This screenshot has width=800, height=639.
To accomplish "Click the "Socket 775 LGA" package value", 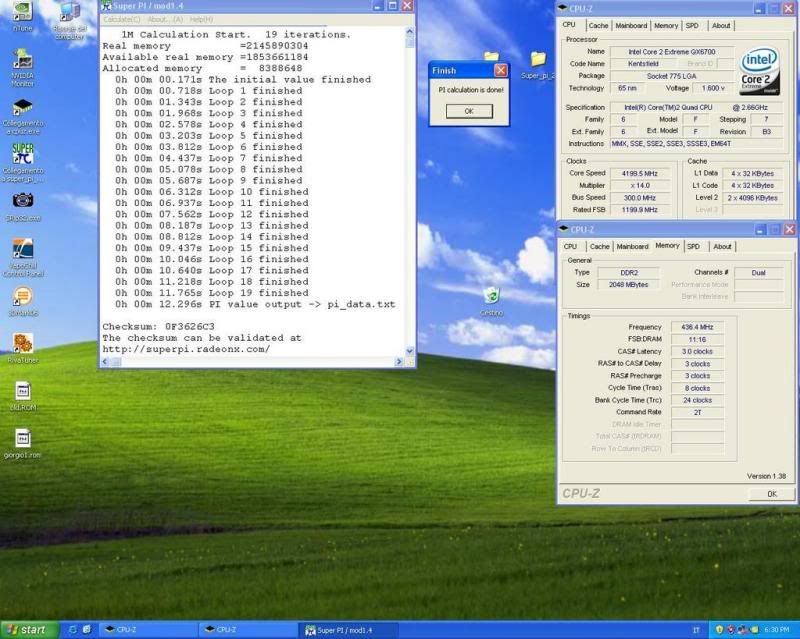I will pos(671,76).
